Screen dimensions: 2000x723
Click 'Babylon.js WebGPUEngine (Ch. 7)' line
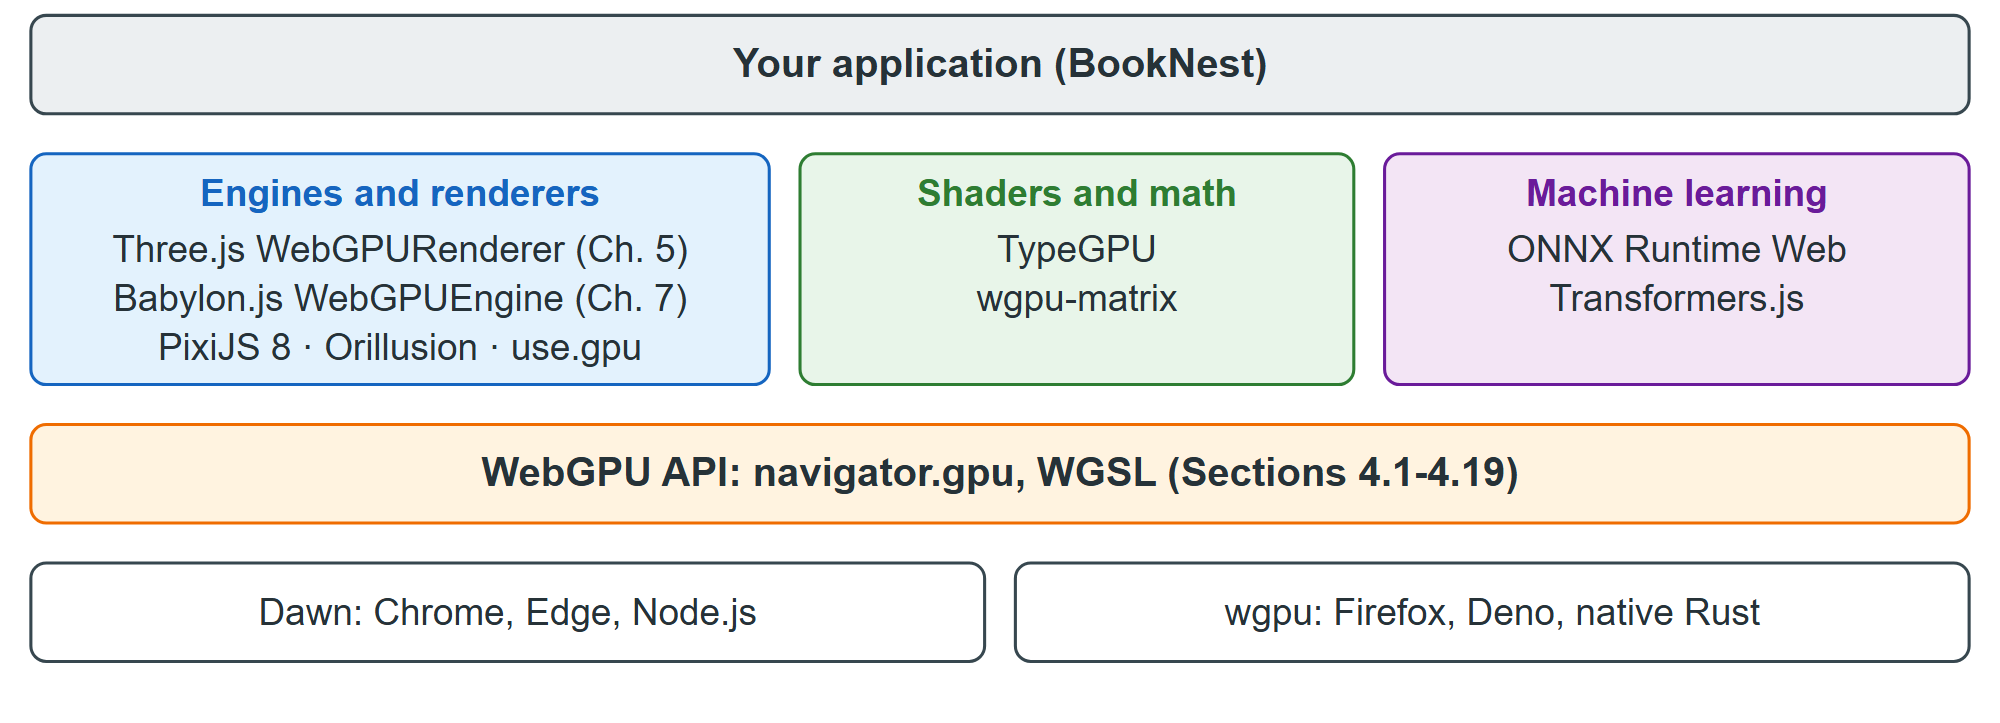400,299
